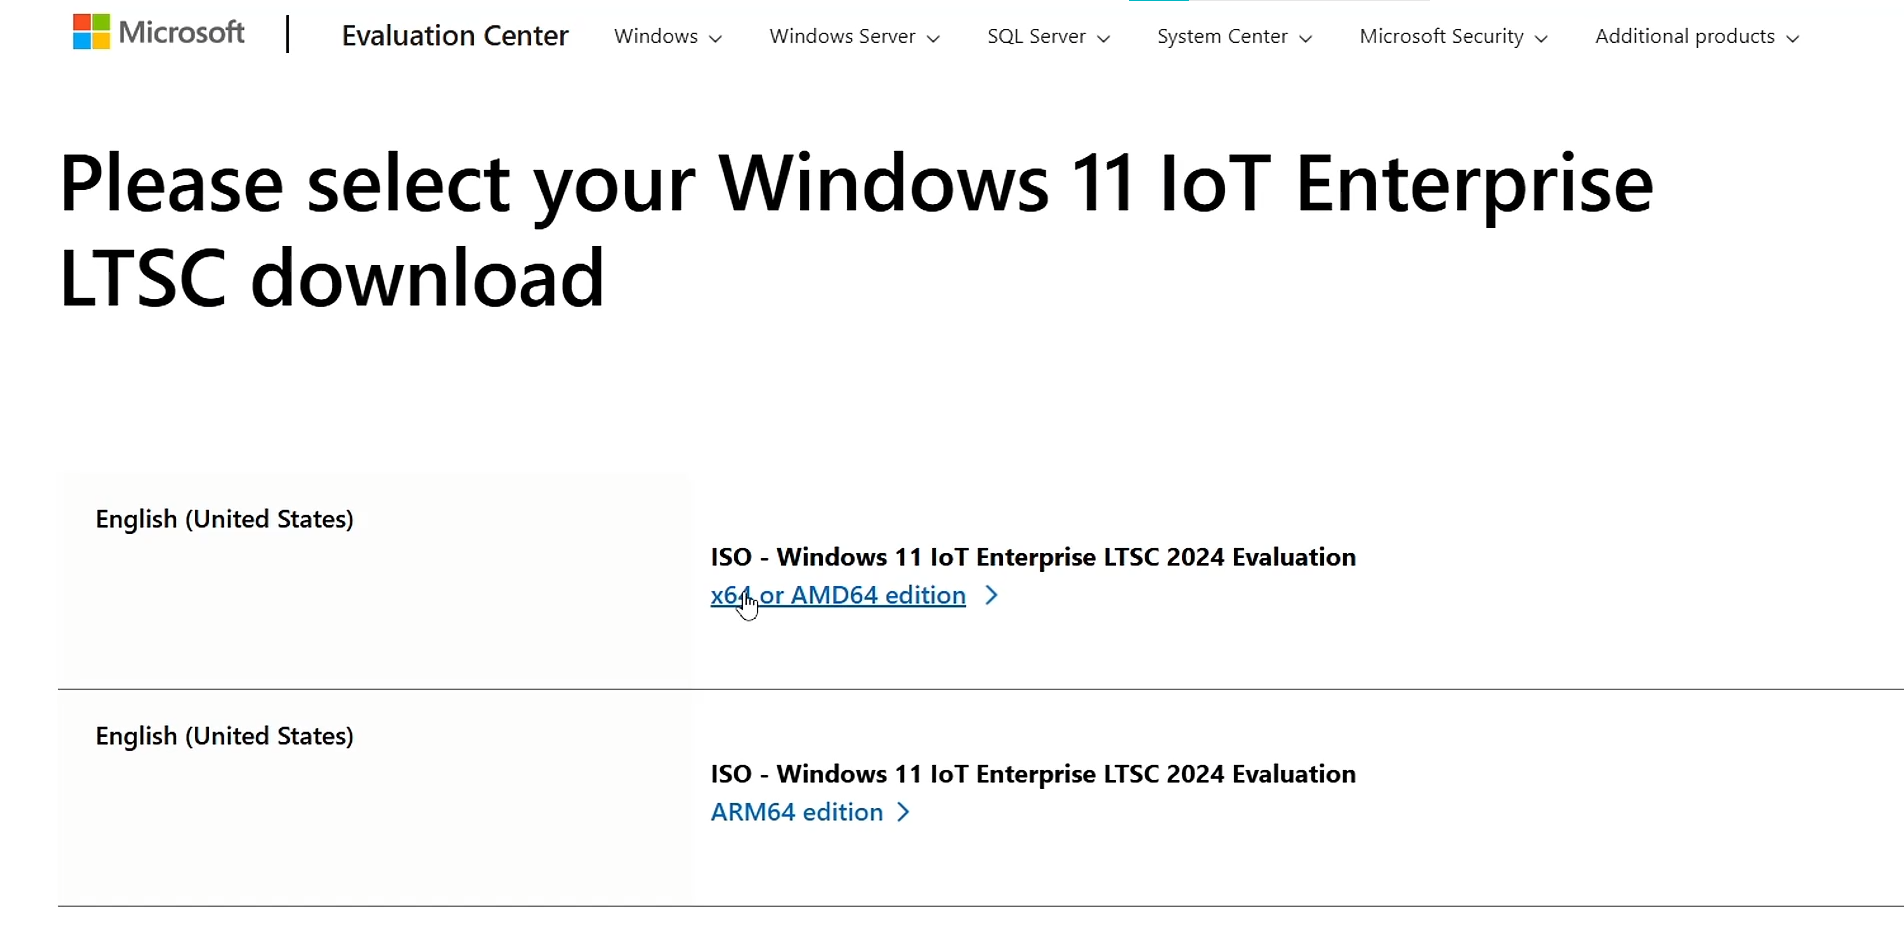Click the chevron next to ARM64 edition link

pyautogui.click(x=901, y=812)
